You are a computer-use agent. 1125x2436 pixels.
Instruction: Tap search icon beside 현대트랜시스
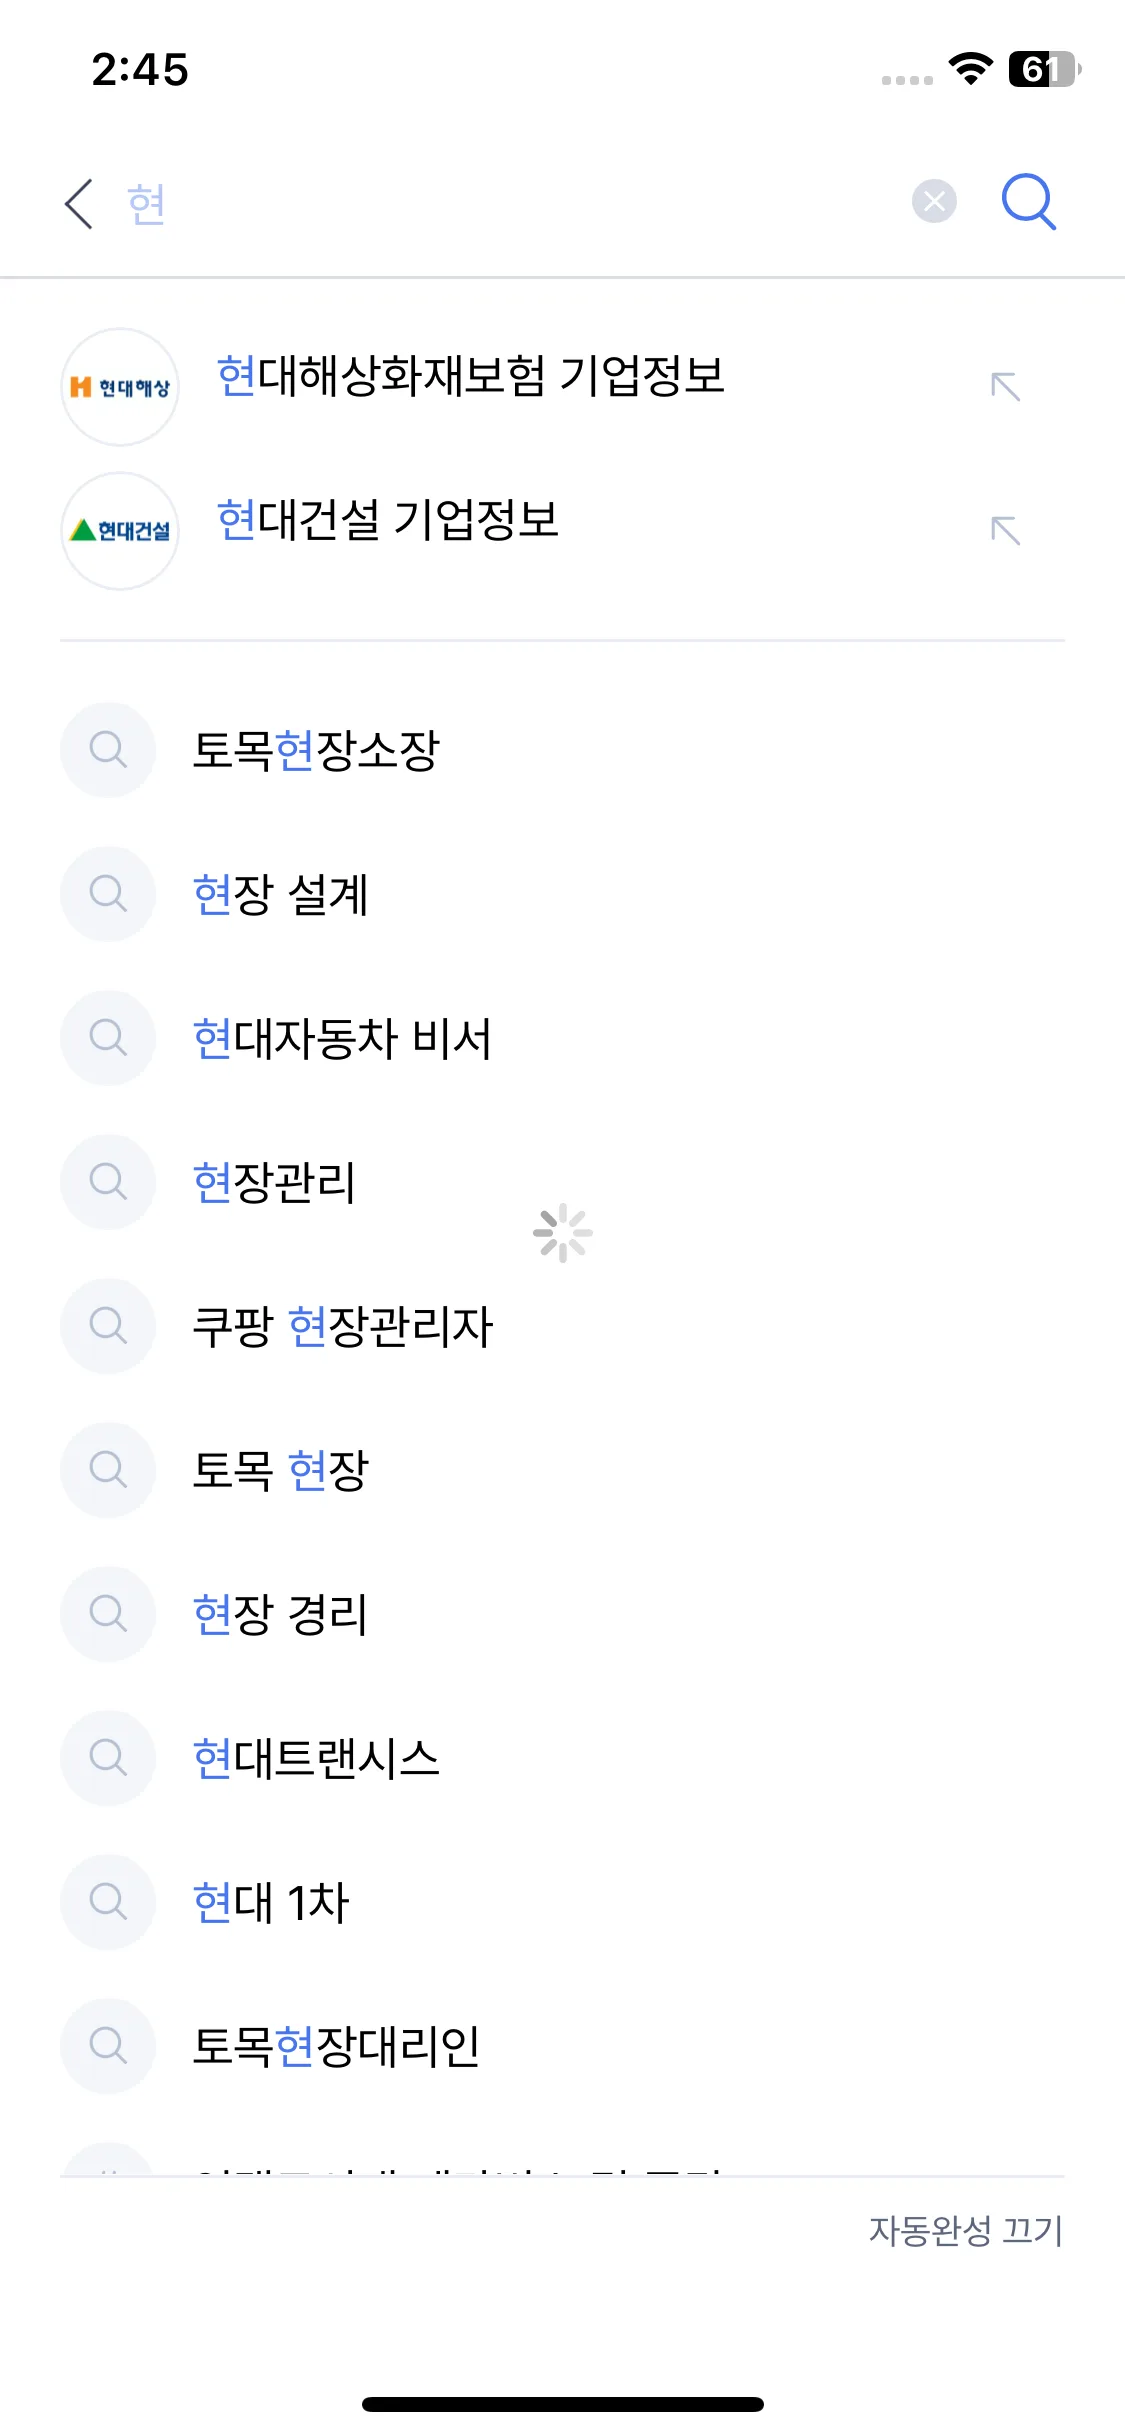click(x=108, y=1758)
